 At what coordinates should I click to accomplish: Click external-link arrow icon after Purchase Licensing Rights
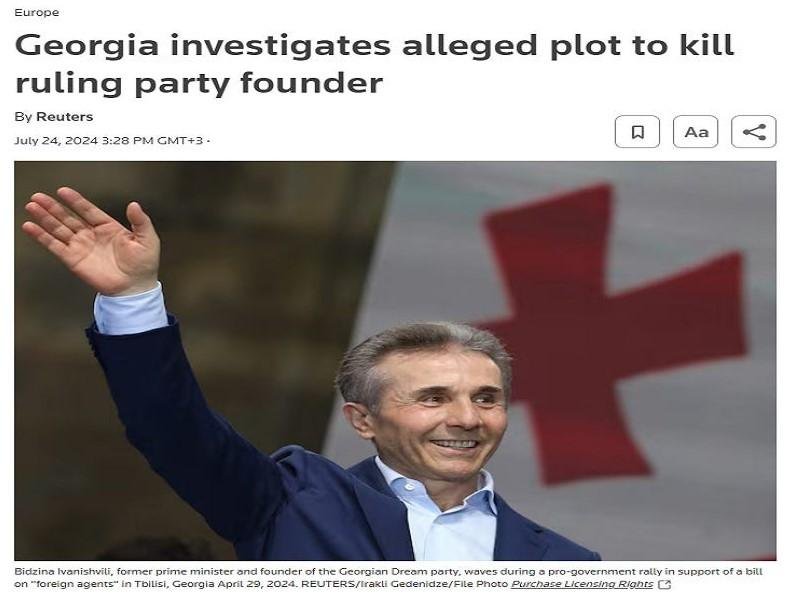click(665, 585)
